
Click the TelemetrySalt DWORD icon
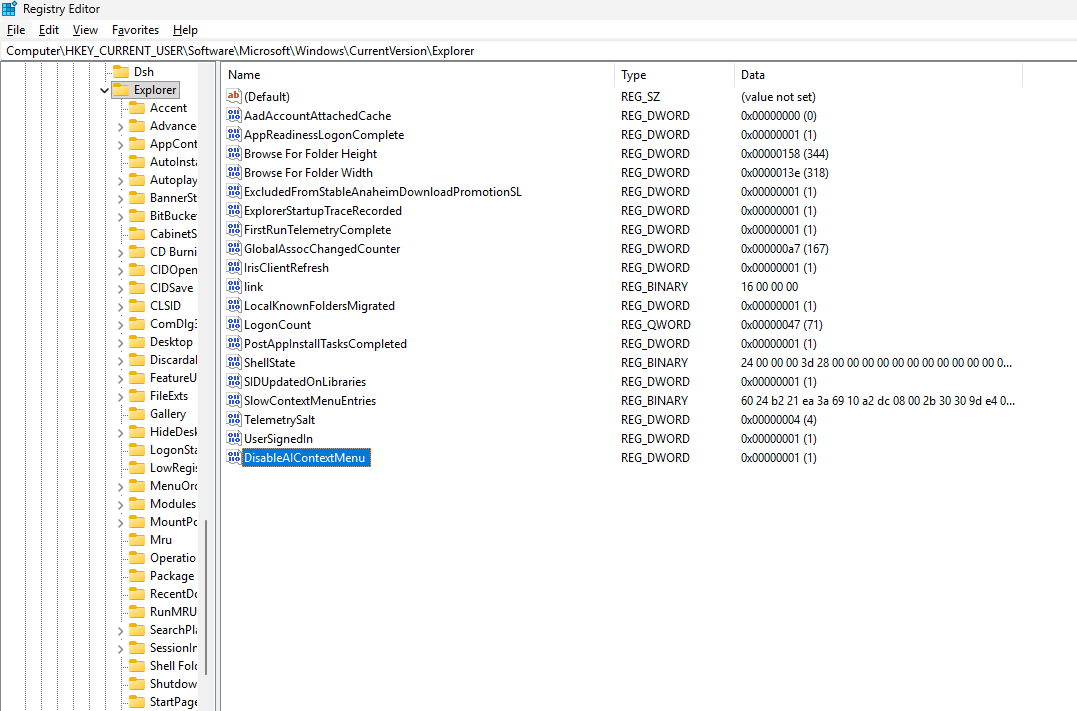(234, 420)
